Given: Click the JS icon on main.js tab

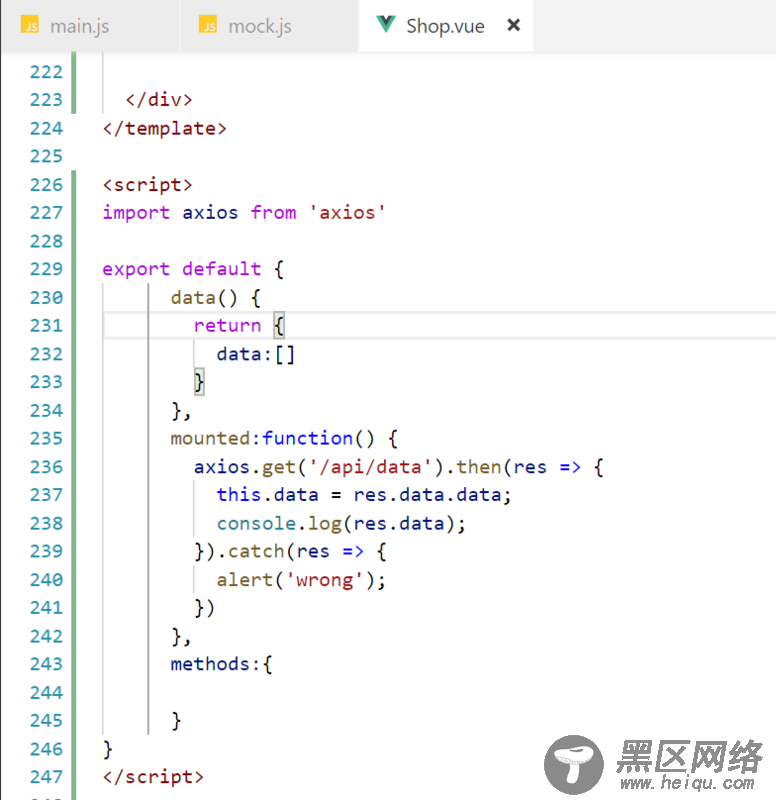Looking at the screenshot, I should click(x=30, y=24).
